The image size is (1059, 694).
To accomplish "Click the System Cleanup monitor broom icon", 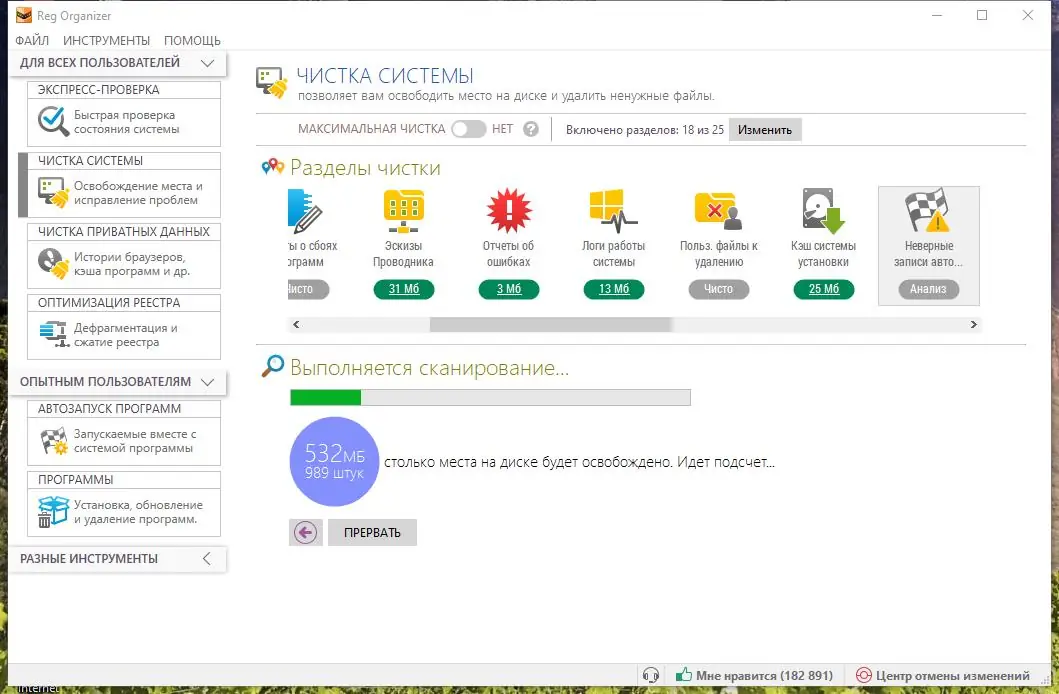I will pos(53,192).
